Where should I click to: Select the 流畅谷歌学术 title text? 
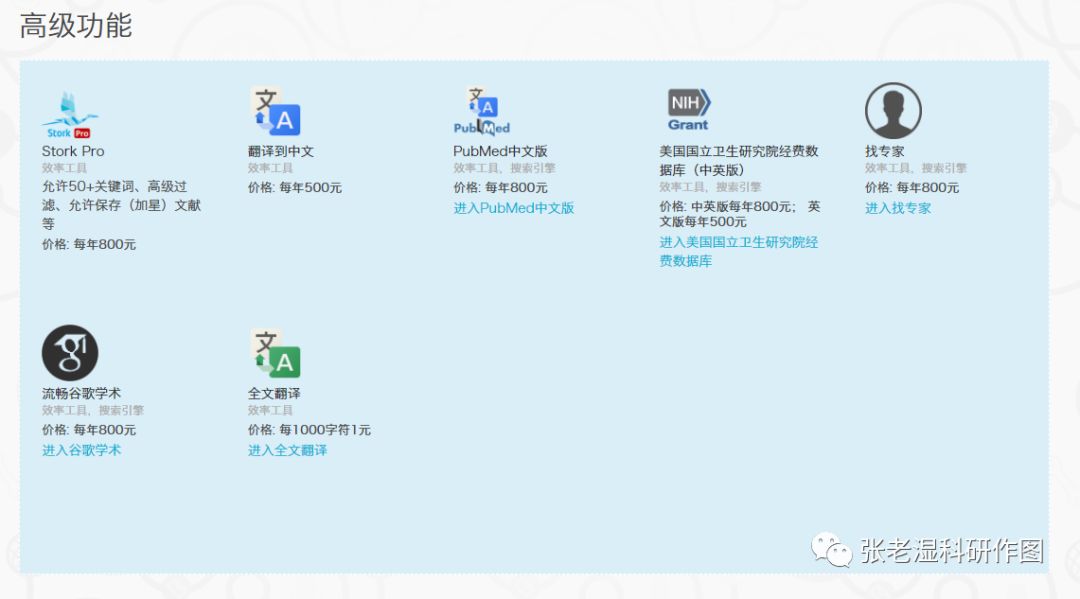coord(81,393)
